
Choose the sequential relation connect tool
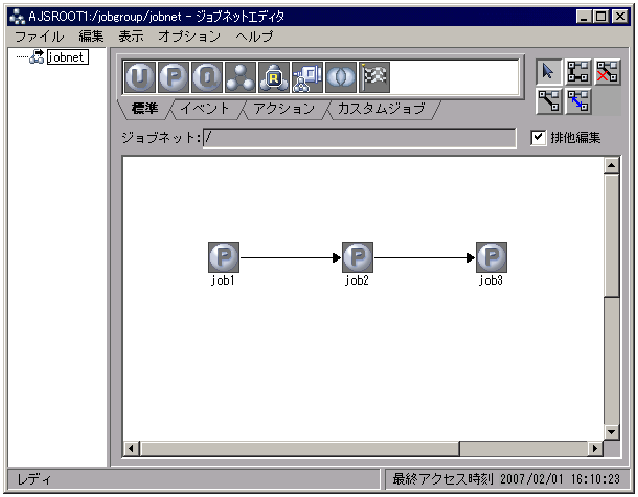click(x=578, y=72)
